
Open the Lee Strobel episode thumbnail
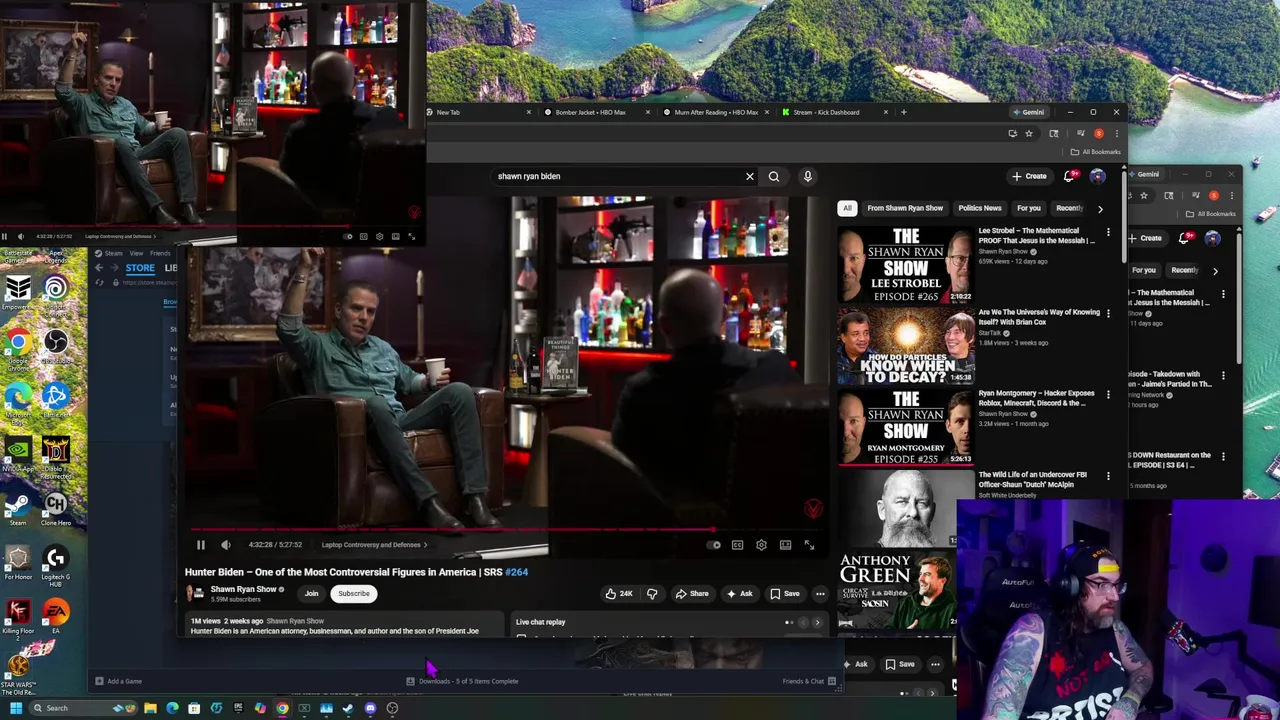[906, 265]
